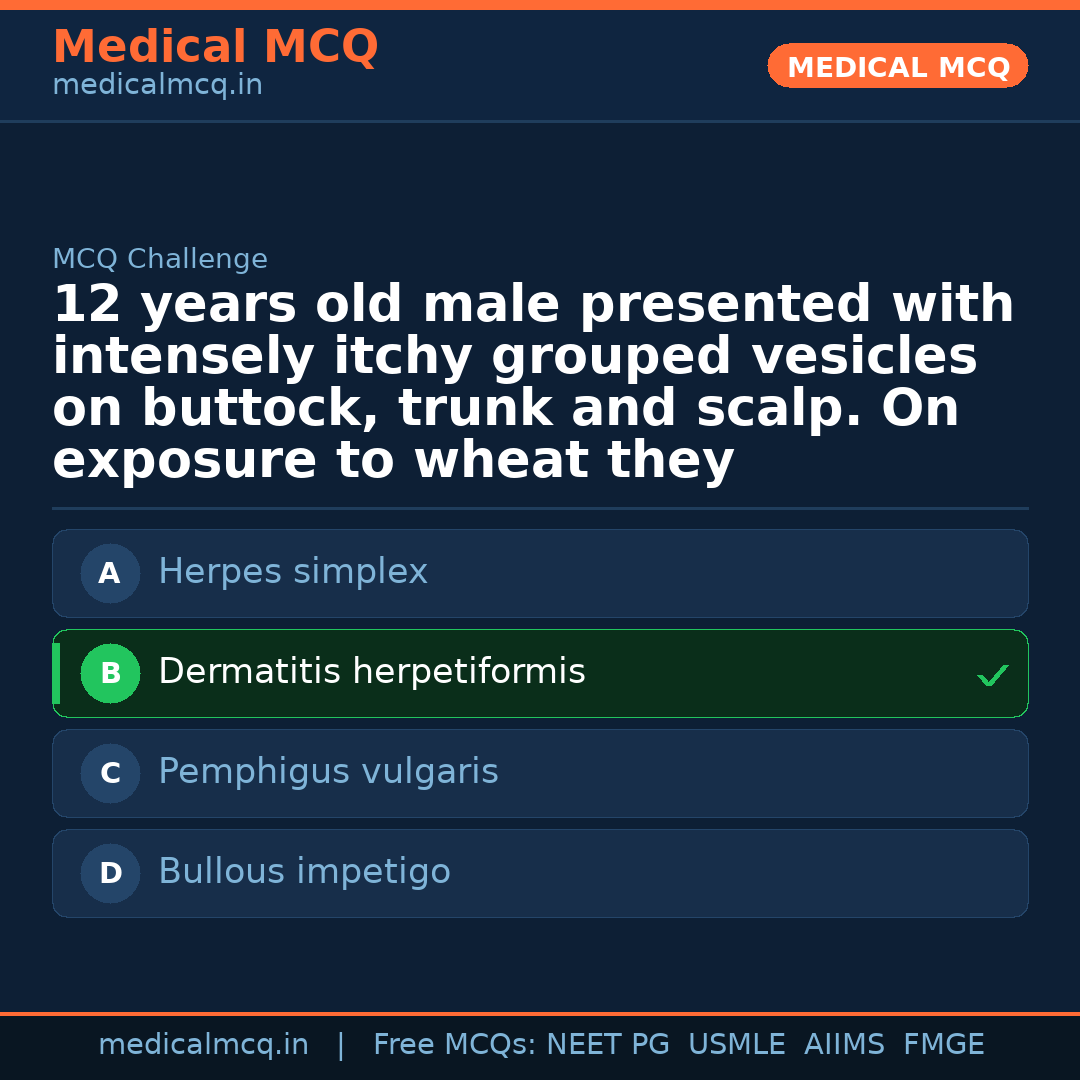
Task: Select the Herpes simplex answer
Action: (x=293, y=573)
